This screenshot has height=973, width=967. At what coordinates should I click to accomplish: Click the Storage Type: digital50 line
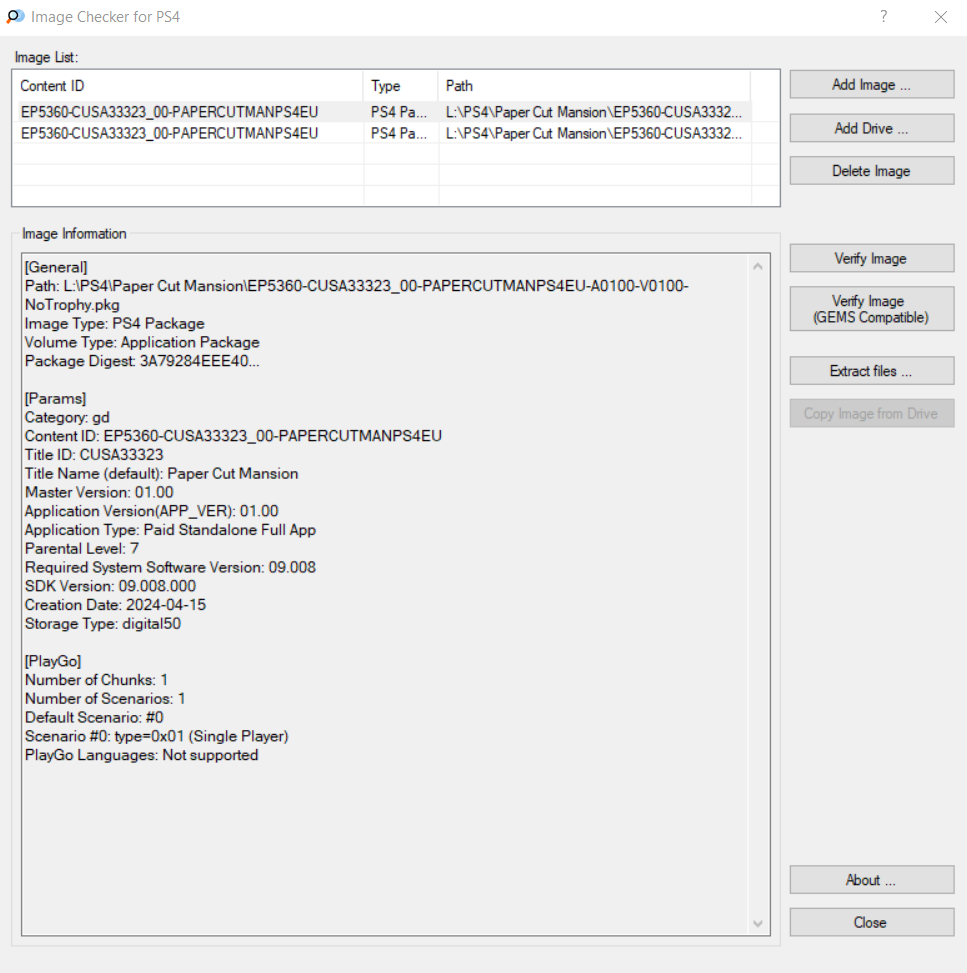[x=103, y=624]
